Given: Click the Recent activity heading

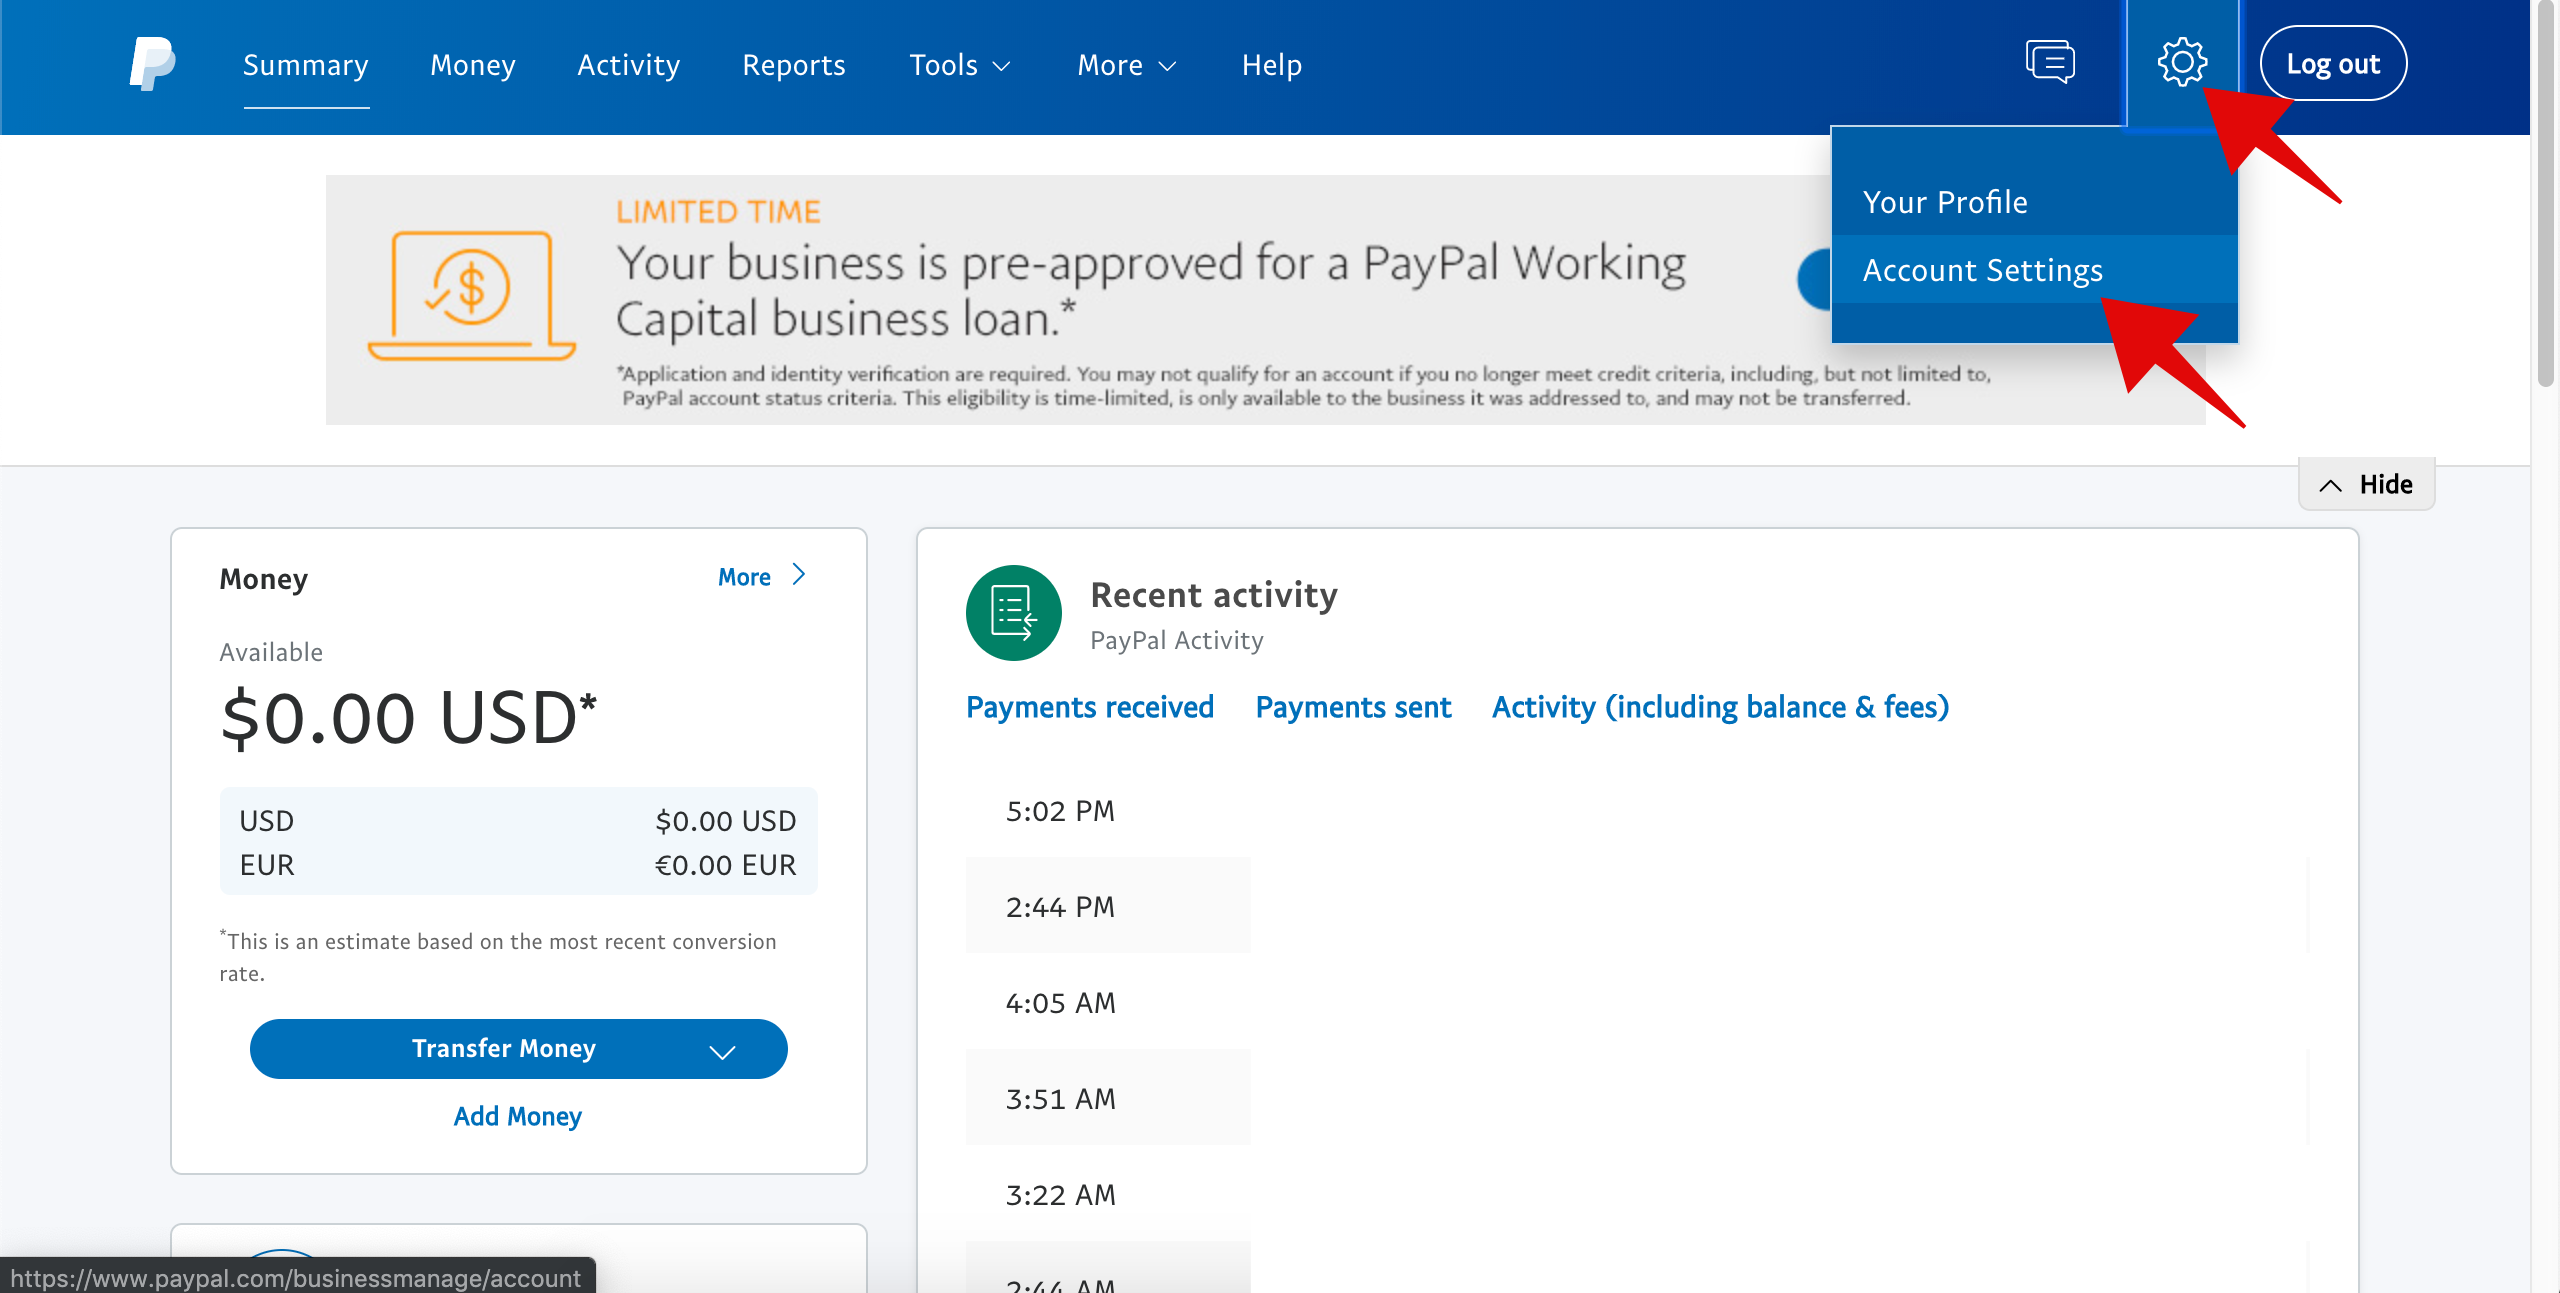Looking at the screenshot, I should point(1214,595).
